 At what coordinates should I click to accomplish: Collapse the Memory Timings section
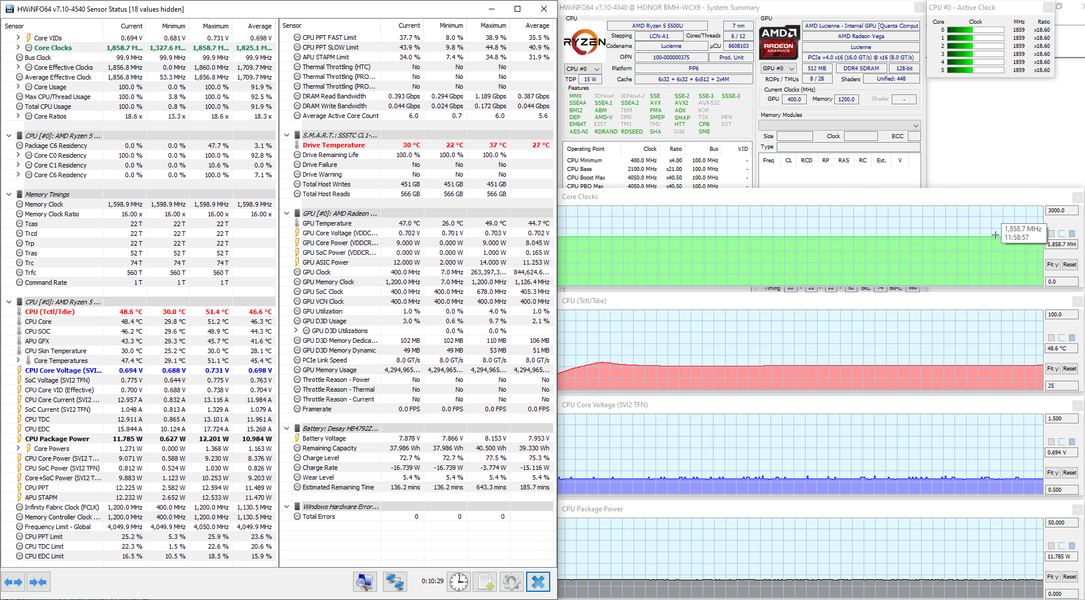pyautogui.click(x=9, y=194)
